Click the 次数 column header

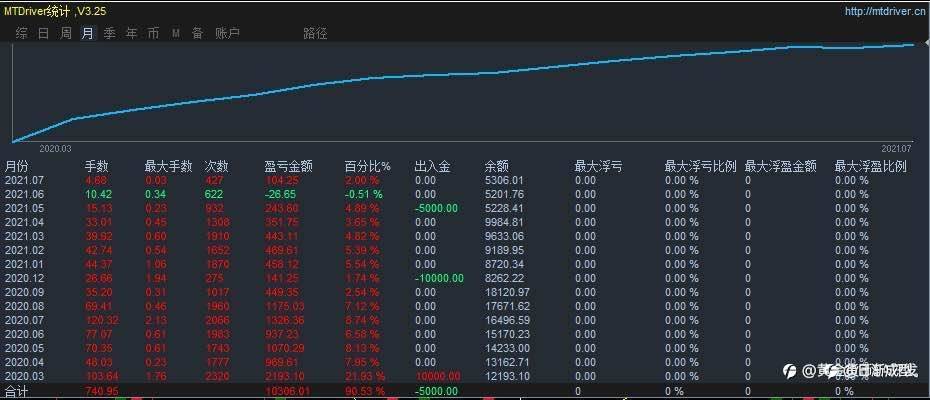pos(216,166)
